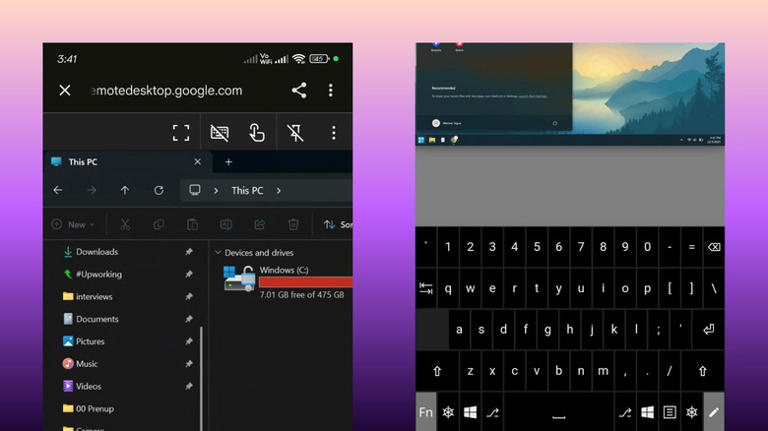Expand chevron after This PC breadcrumb

(279, 191)
